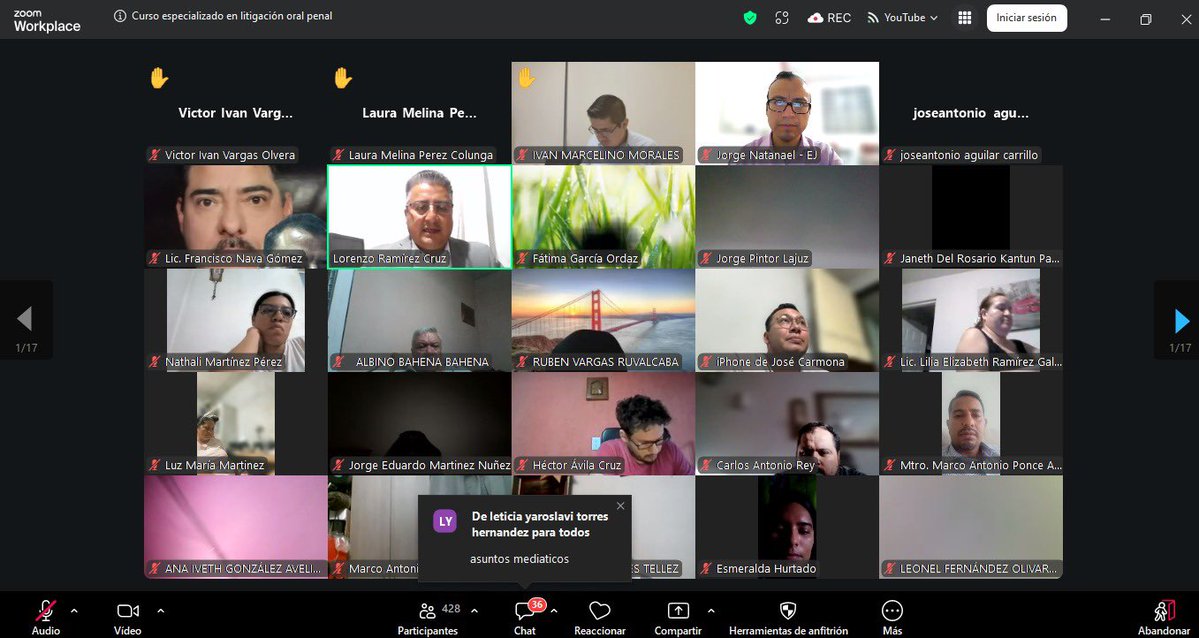Select Lic. Francisco Nava Gómez video tile
The height and width of the screenshot is (638, 1199).
236,216
